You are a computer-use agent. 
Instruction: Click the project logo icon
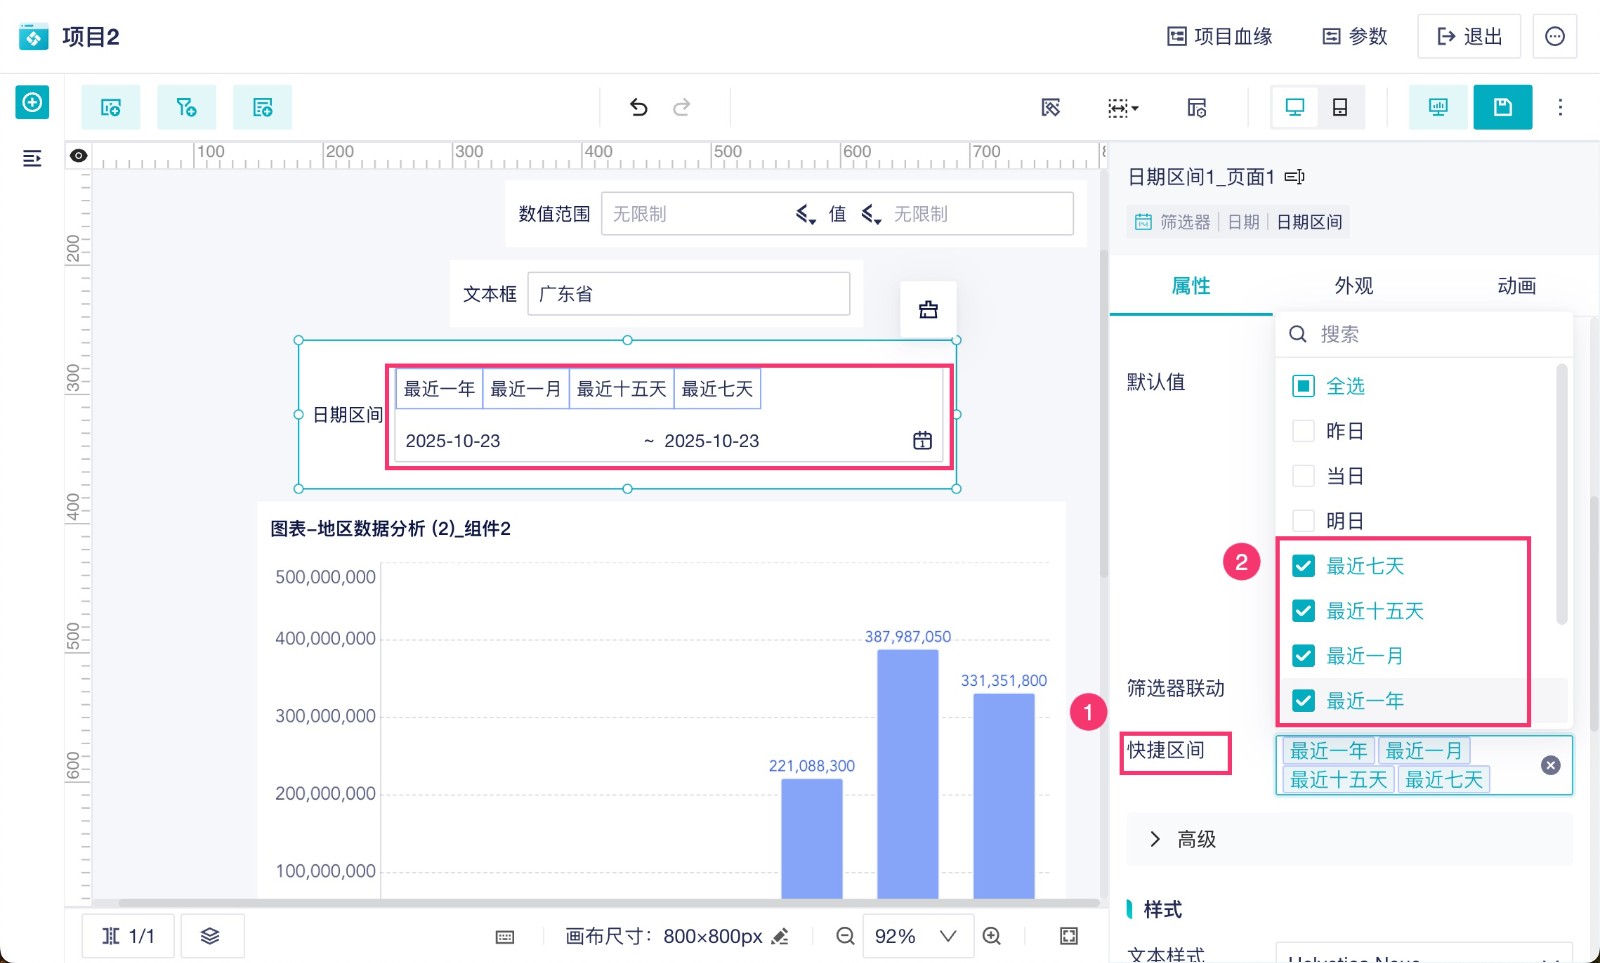click(x=33, y=37)
